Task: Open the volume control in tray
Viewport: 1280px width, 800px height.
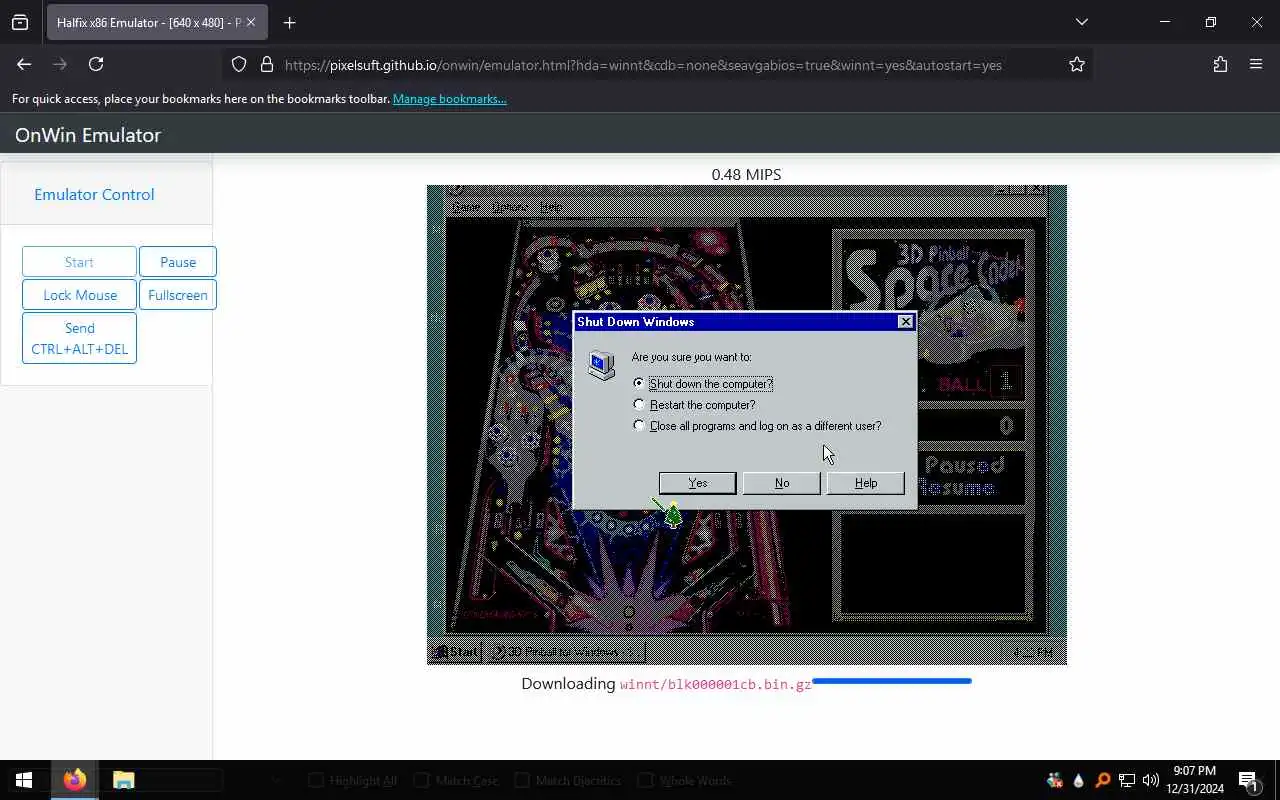Action: (x=1151, y=780)
